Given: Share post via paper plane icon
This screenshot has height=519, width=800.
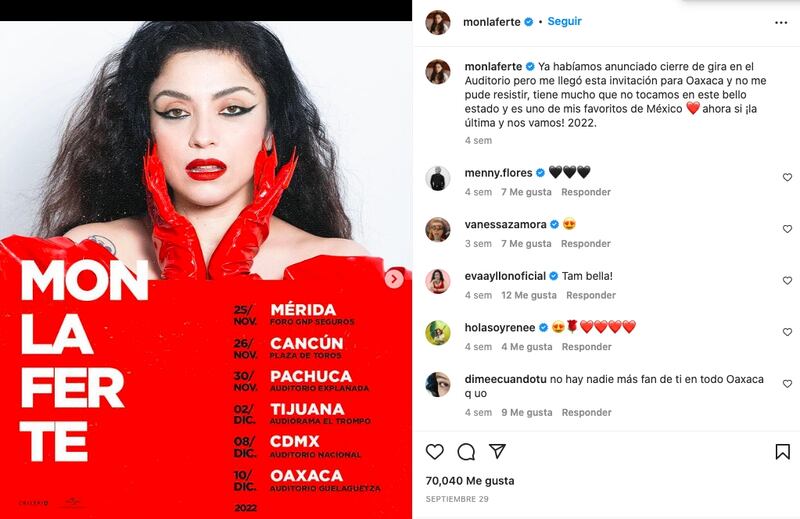Looking at the screenshot, I should [x=497, y=451].
